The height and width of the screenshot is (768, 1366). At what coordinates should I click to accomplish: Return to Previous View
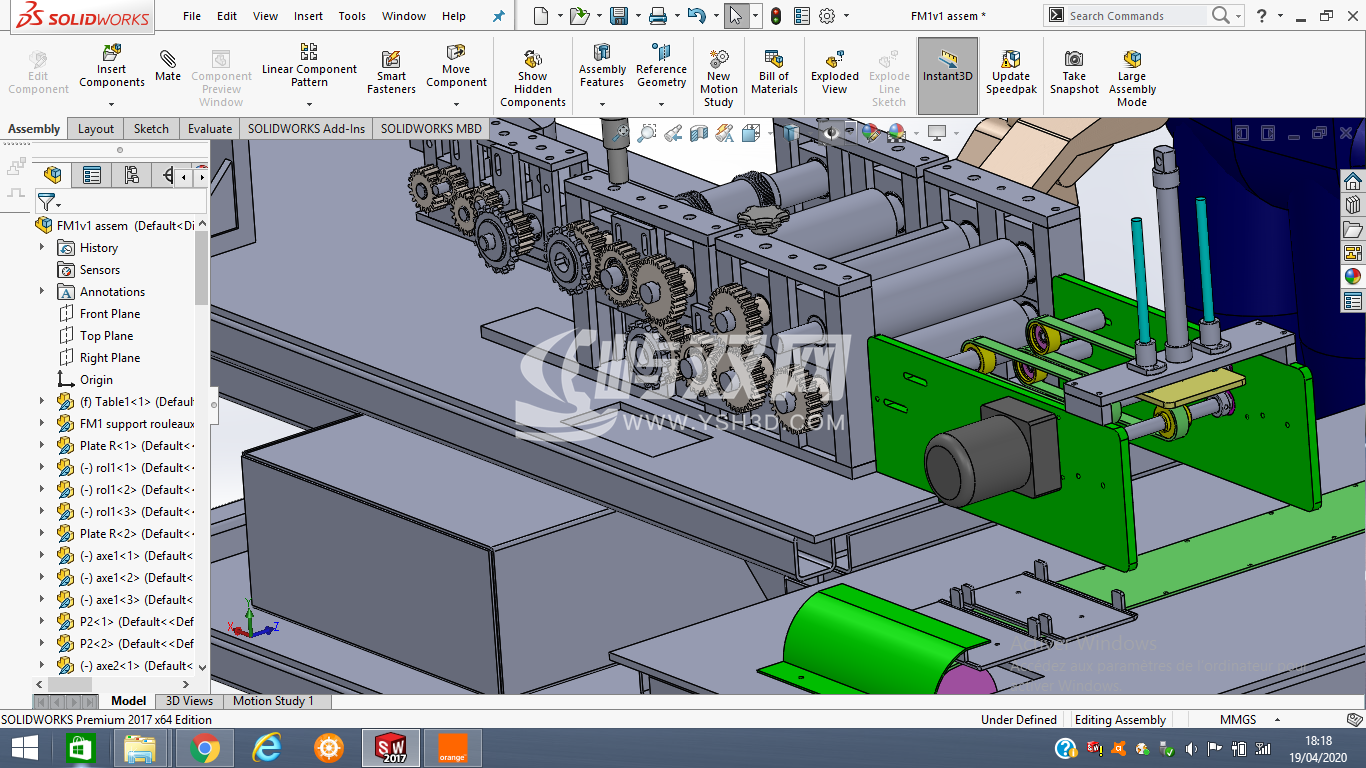point(673,132)
